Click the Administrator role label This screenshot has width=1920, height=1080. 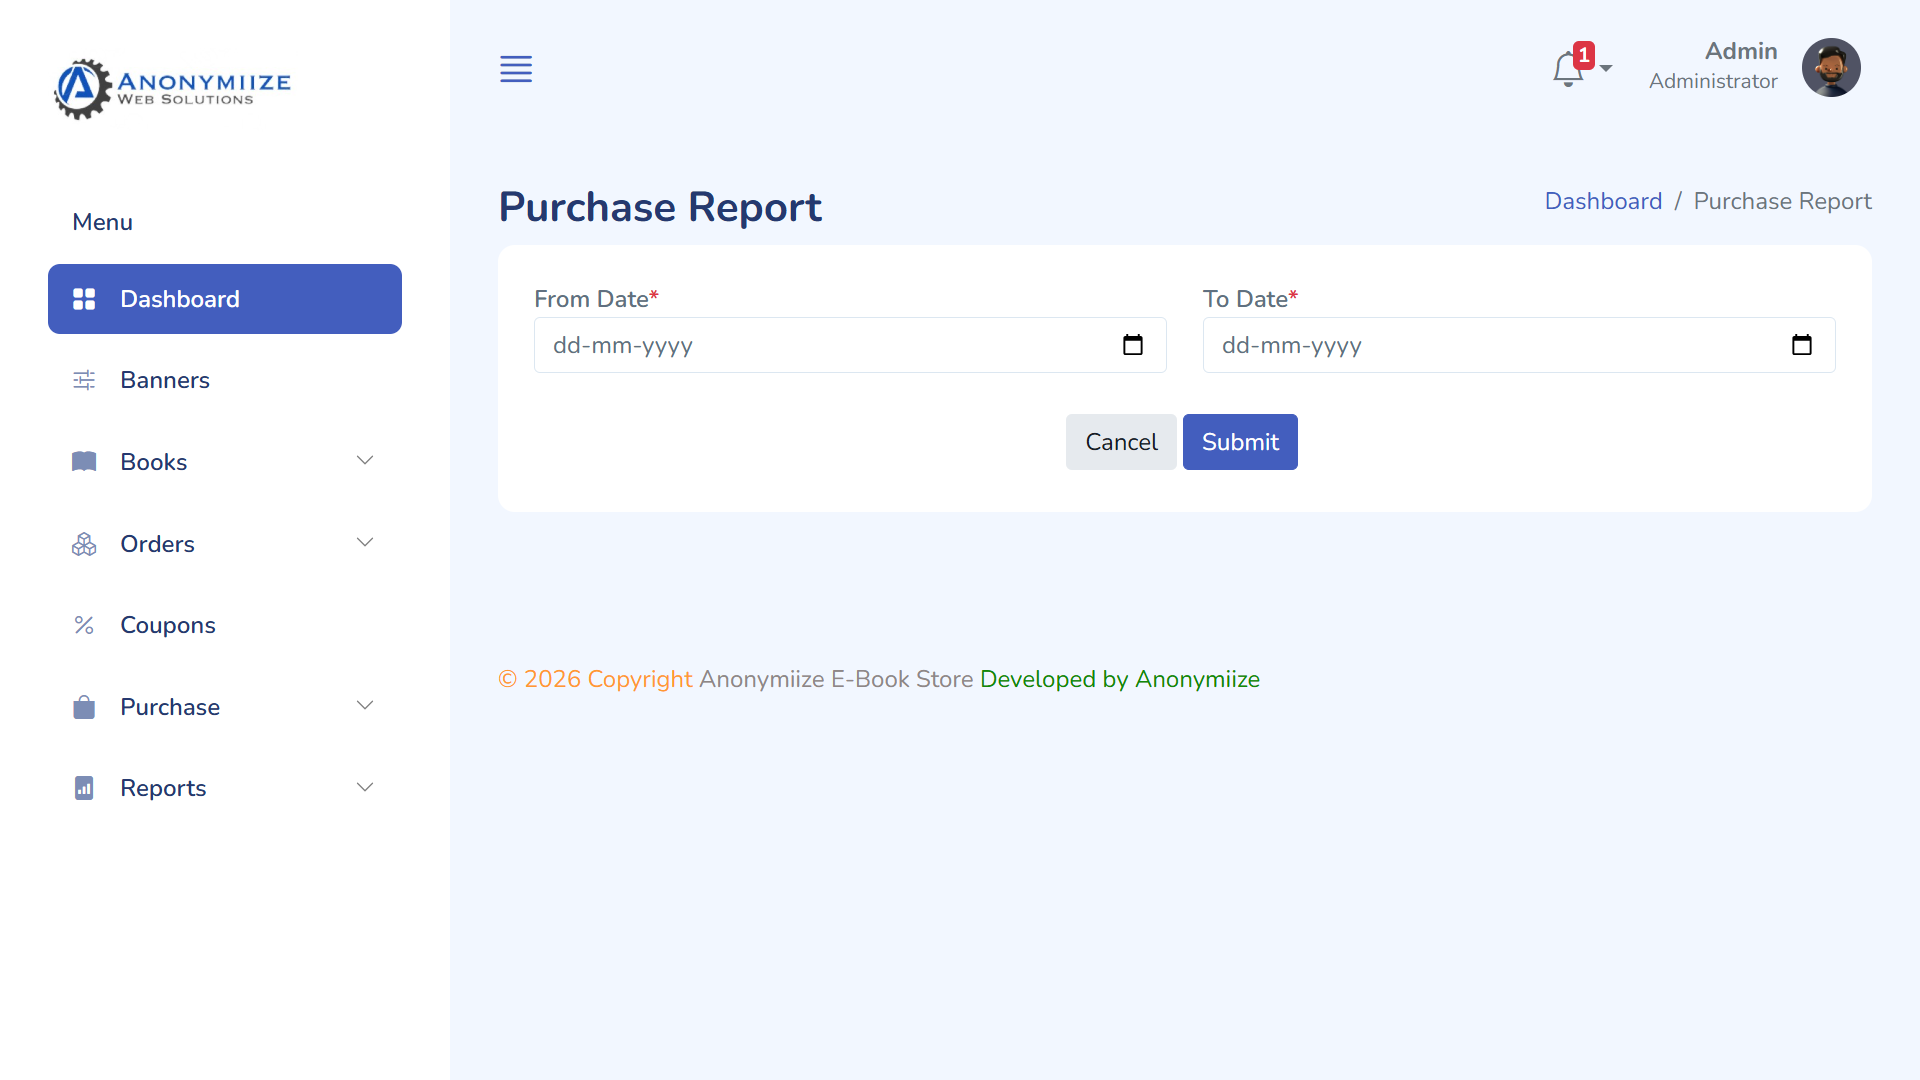tap(1713, 81)
